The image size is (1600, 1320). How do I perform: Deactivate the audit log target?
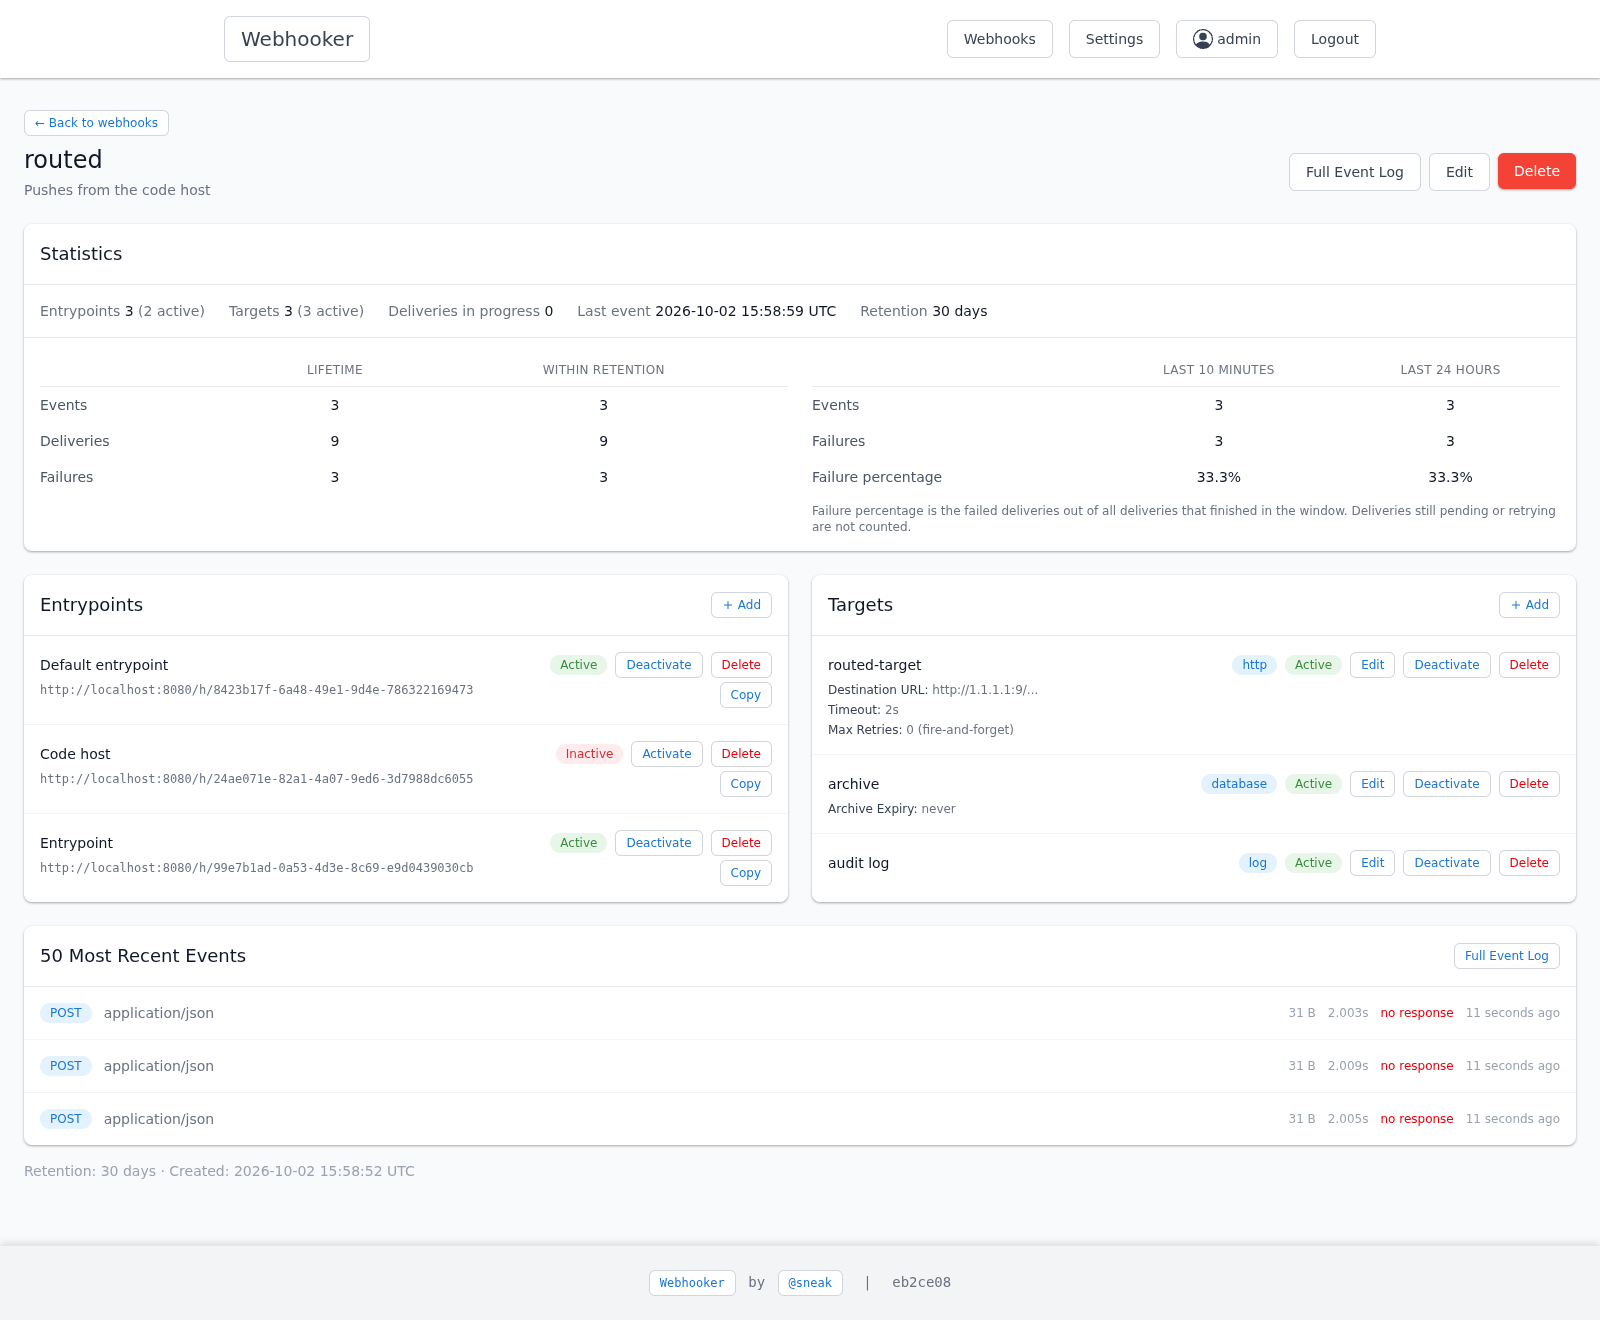click(1446, 863)
